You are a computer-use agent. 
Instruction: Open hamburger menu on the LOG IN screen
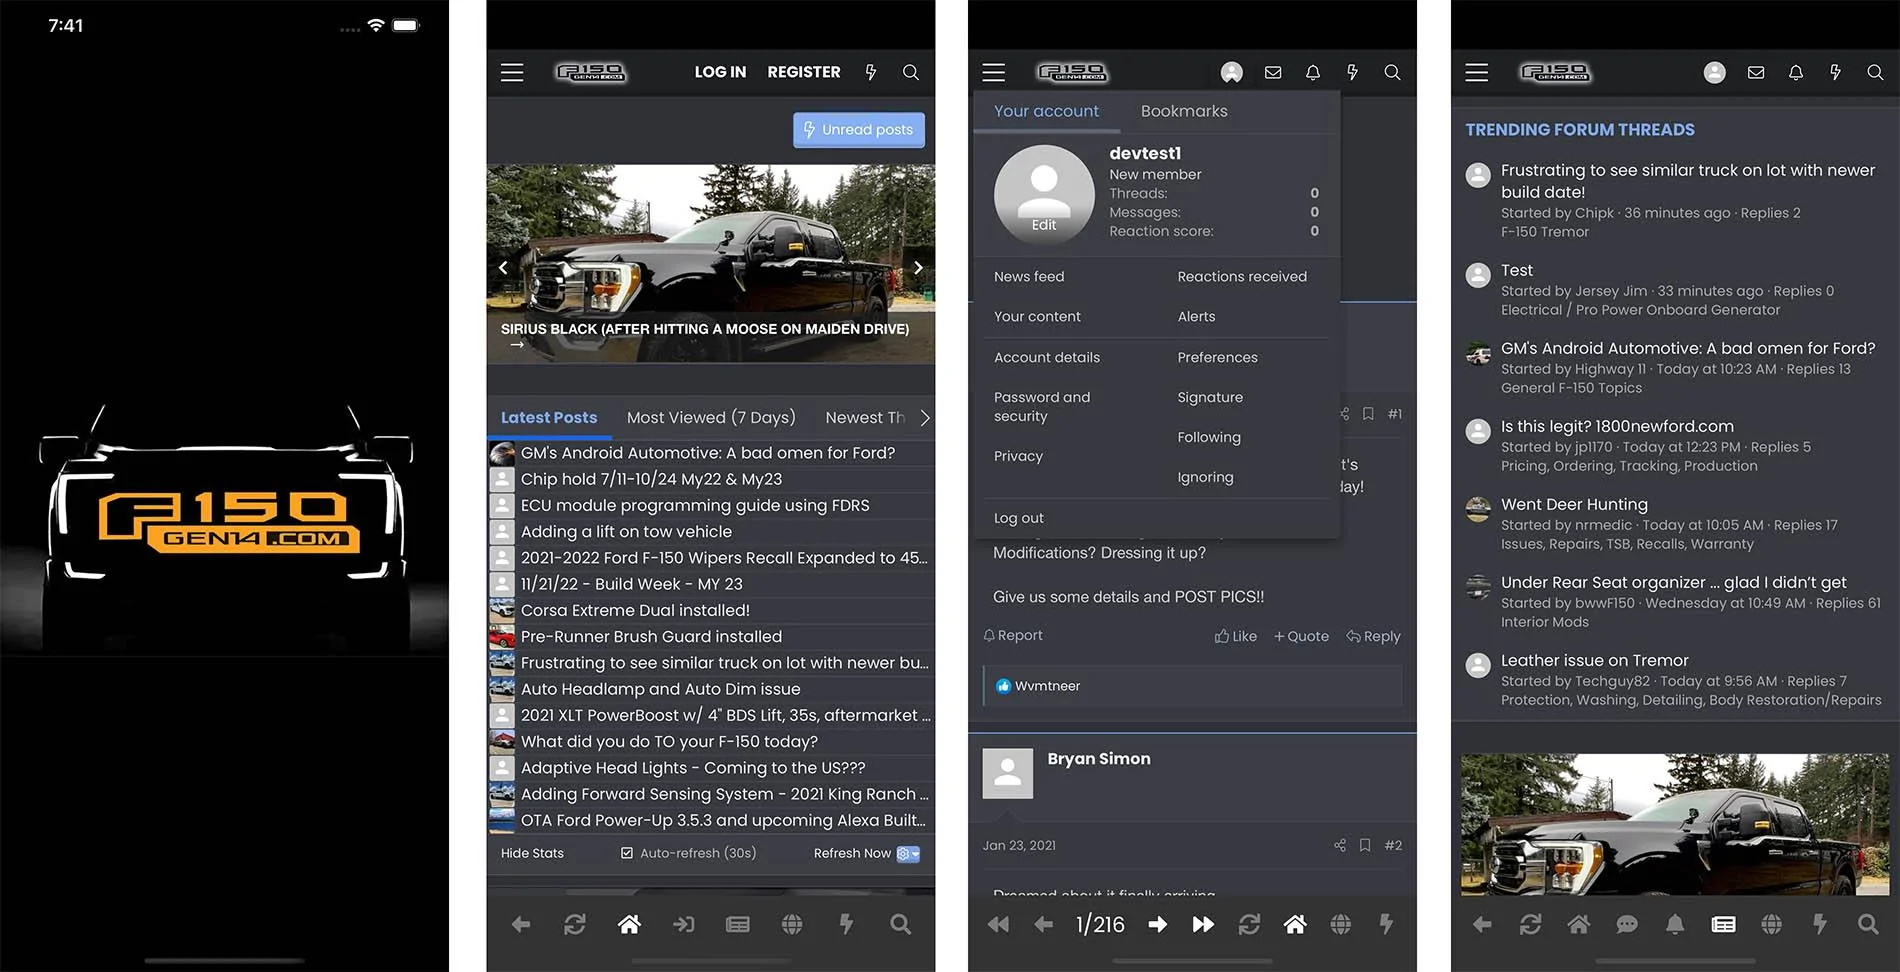pos(512,72)
